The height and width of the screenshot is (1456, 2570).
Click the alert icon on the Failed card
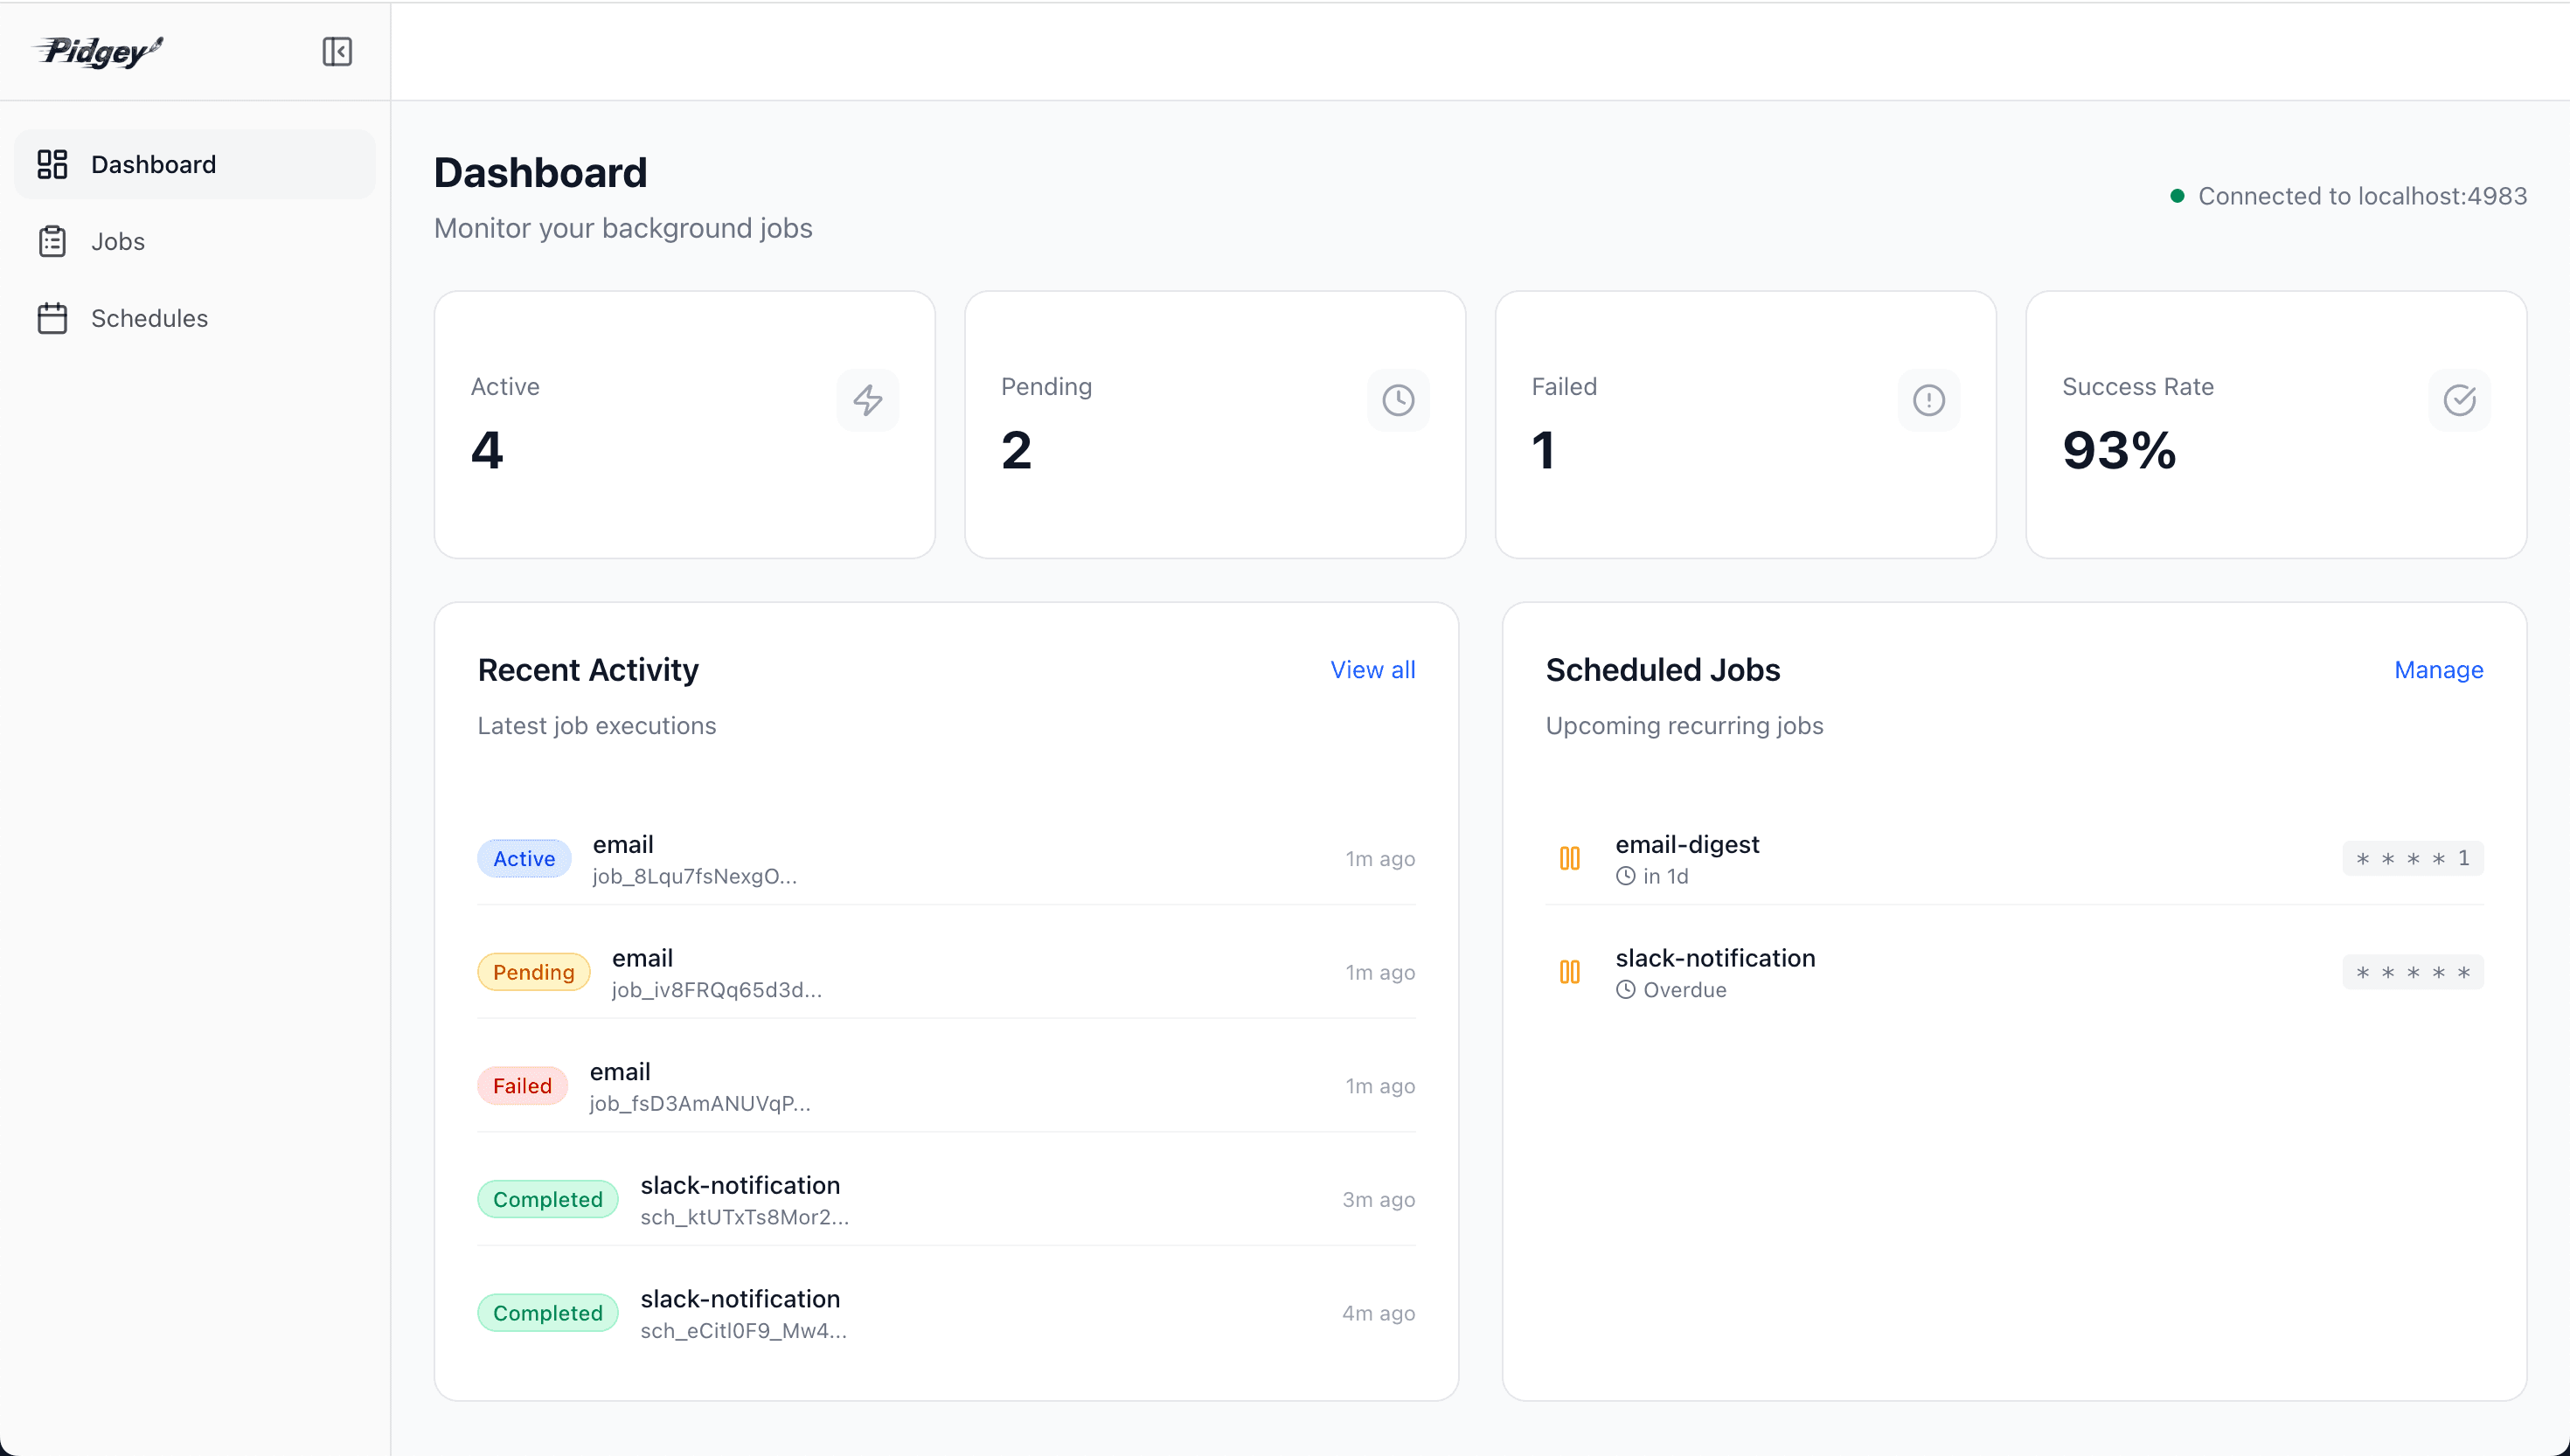pos(1928,400)
